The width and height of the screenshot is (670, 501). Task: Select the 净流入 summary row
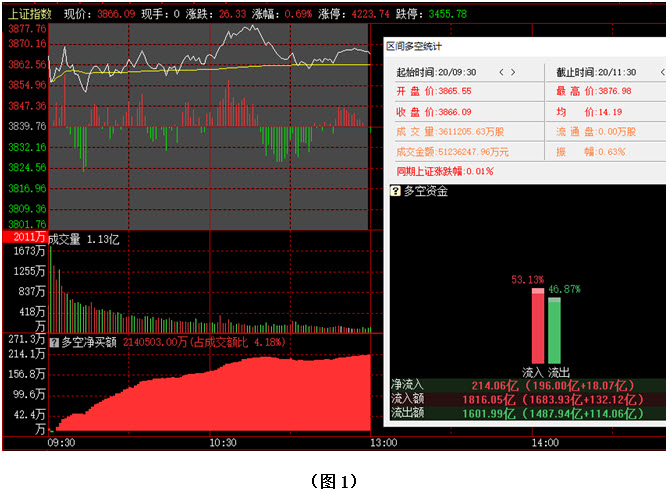click(527, 384)
